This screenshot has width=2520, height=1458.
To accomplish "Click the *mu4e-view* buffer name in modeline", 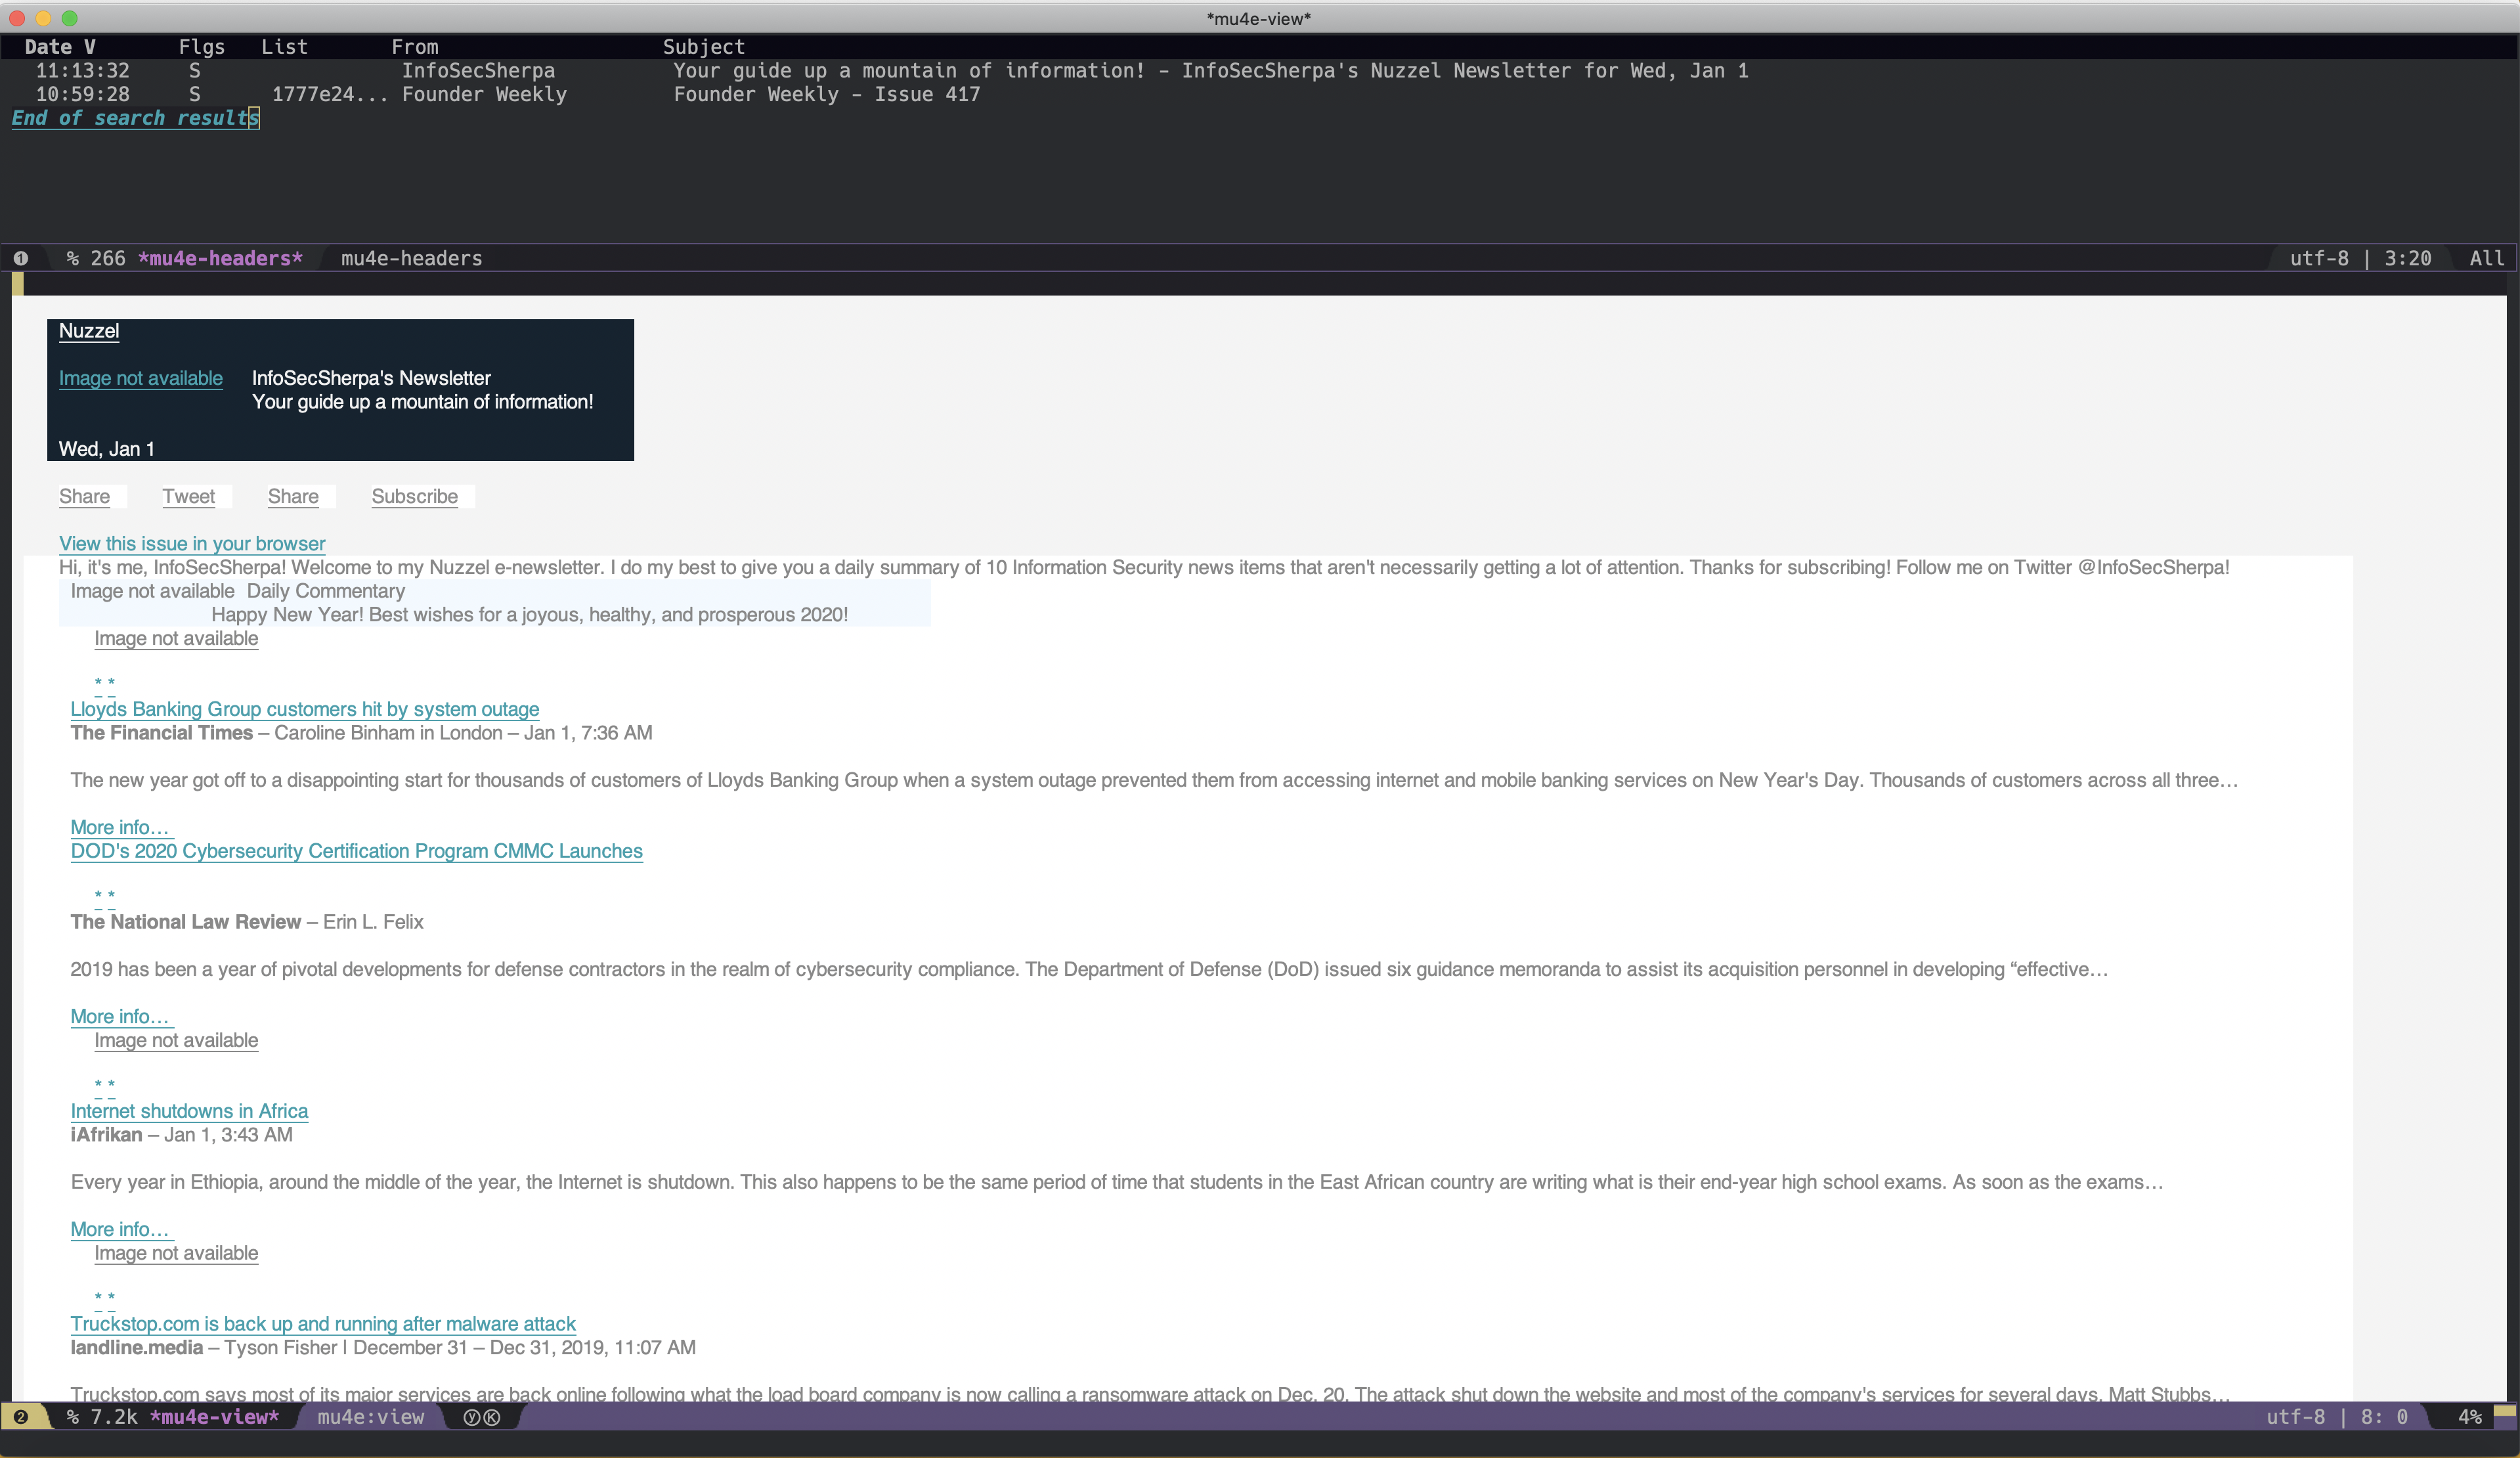I will (x=214, y=1416).
